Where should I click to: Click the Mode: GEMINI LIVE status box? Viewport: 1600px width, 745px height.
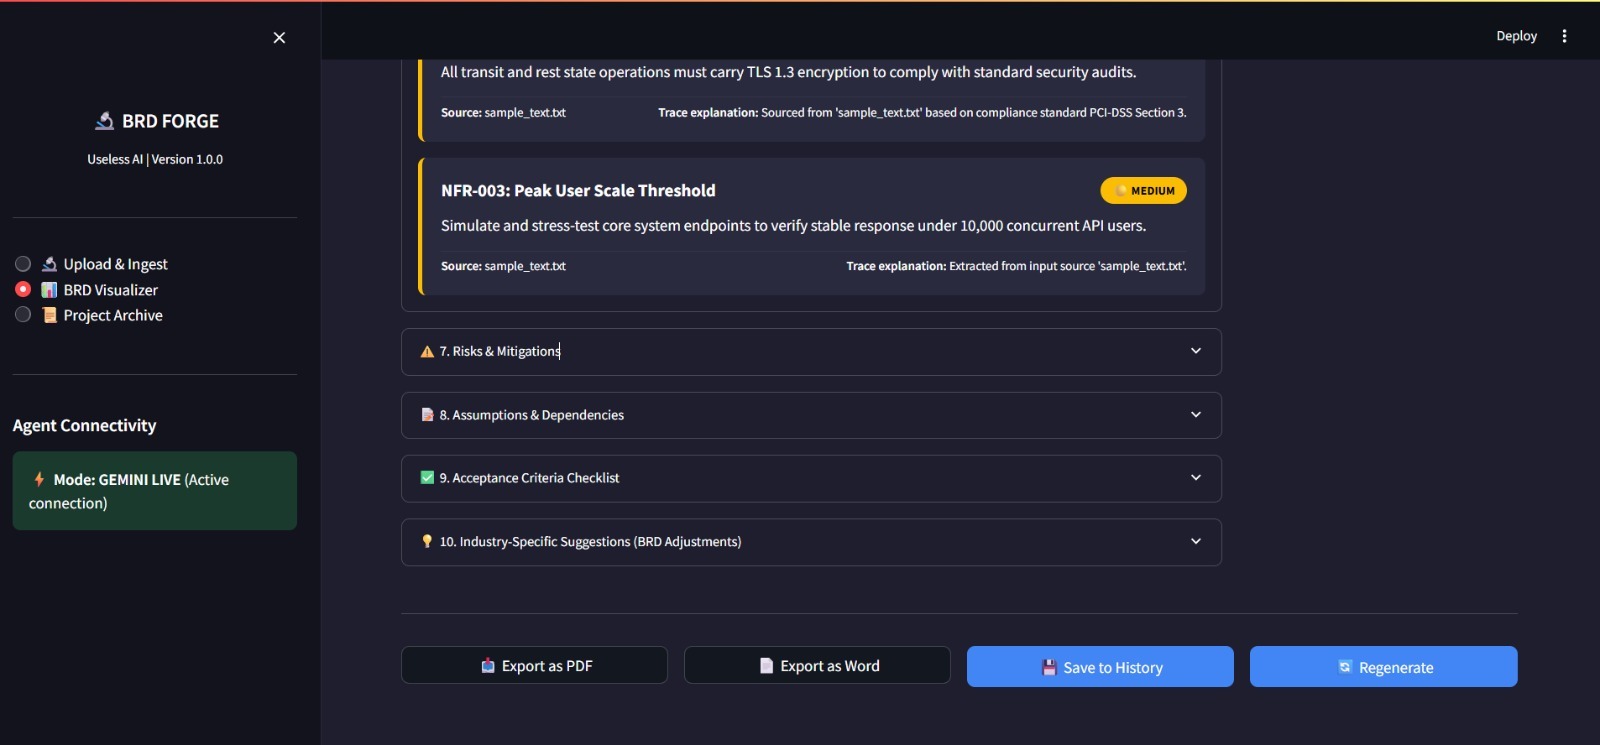click(x=155, y=491)
